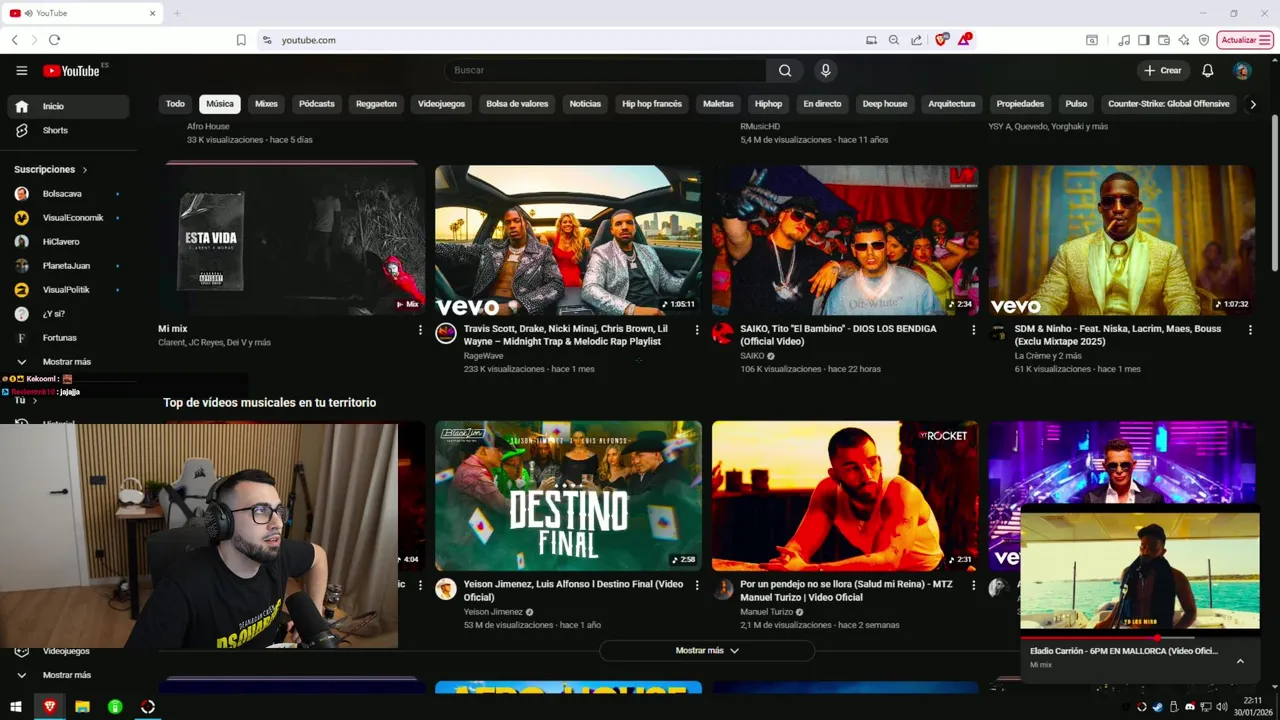Click the YouTube logo
This screenshot has width=1280, height=720.
tap(71, 70)
